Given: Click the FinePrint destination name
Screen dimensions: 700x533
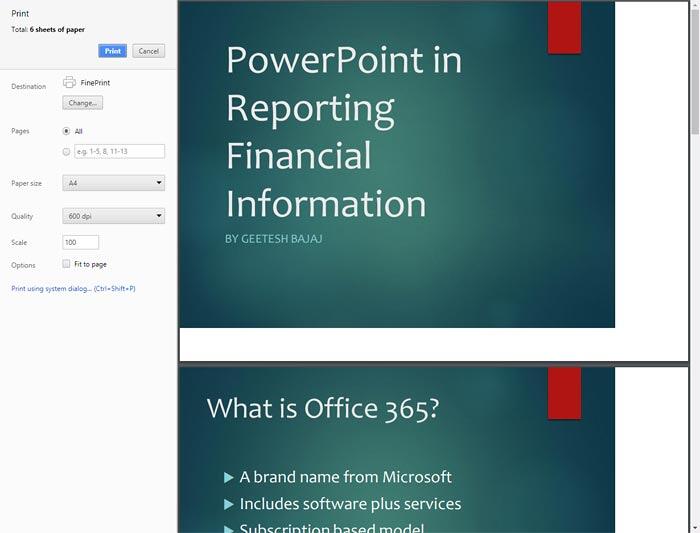Looking at the screenshot, I should click(95, 83).
